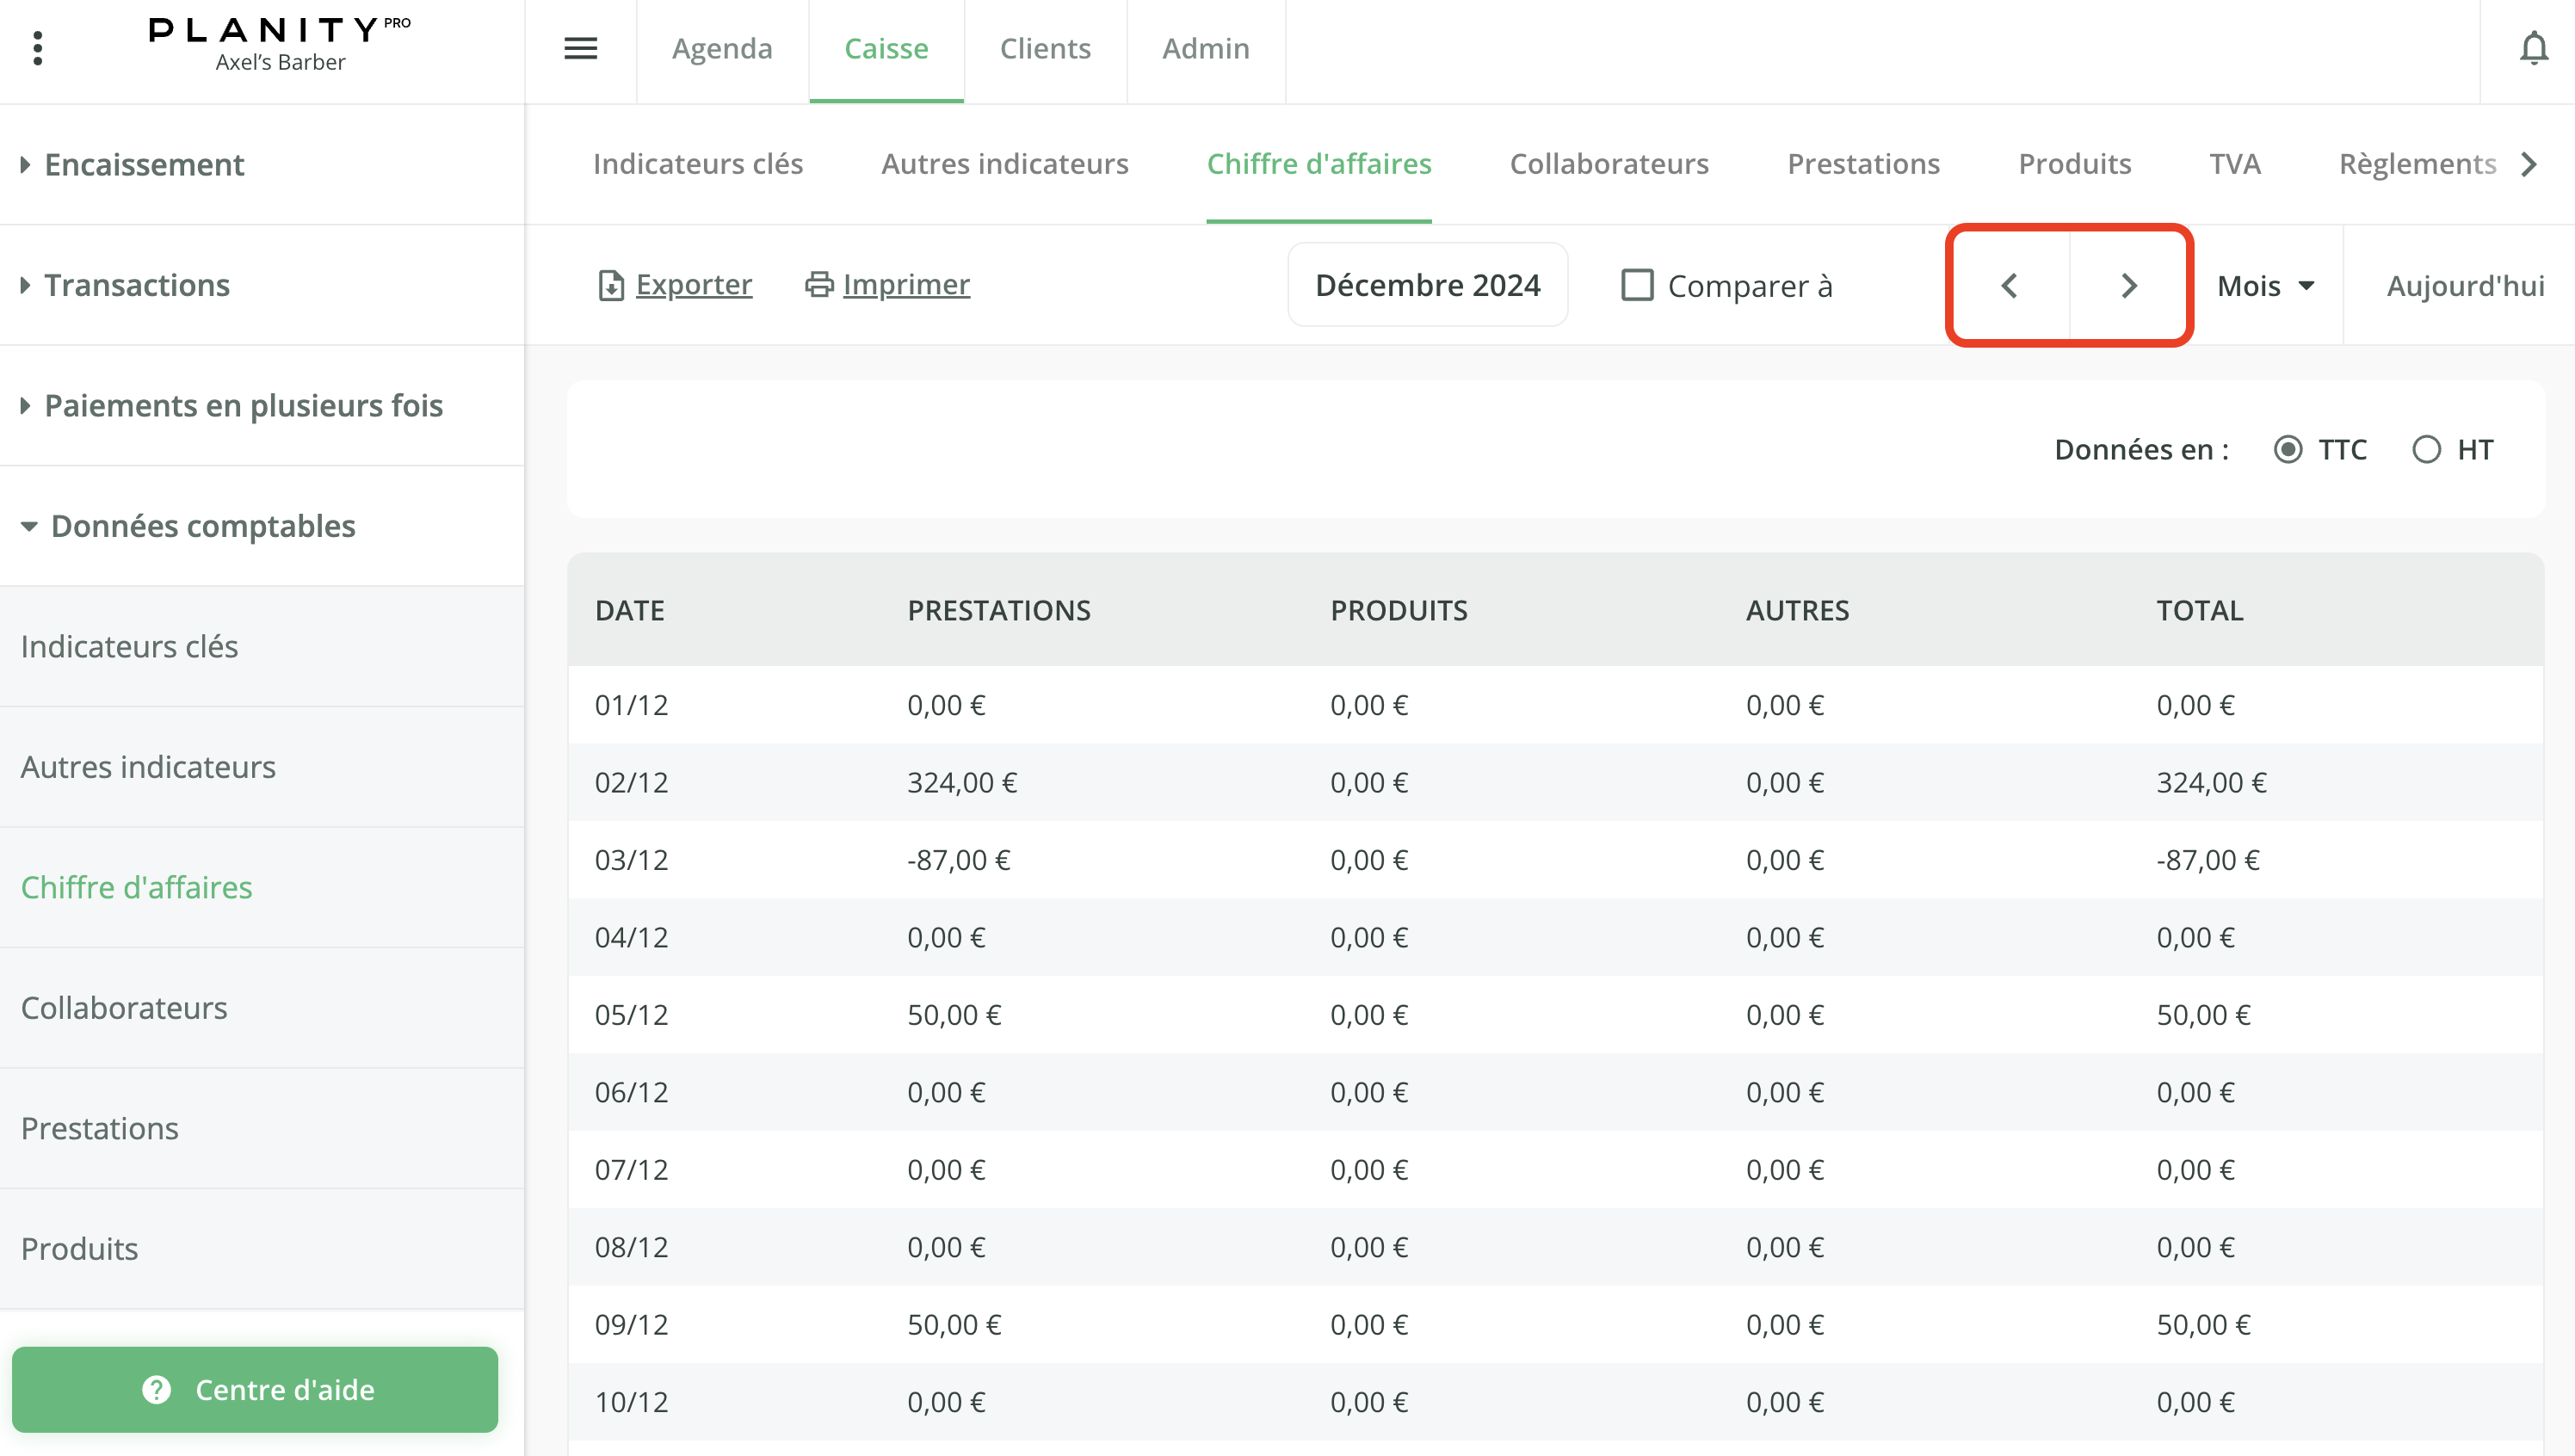2575x1456 pixels.
Task: Open the Centre d'aide button
Action: [x=255, y=1389]
